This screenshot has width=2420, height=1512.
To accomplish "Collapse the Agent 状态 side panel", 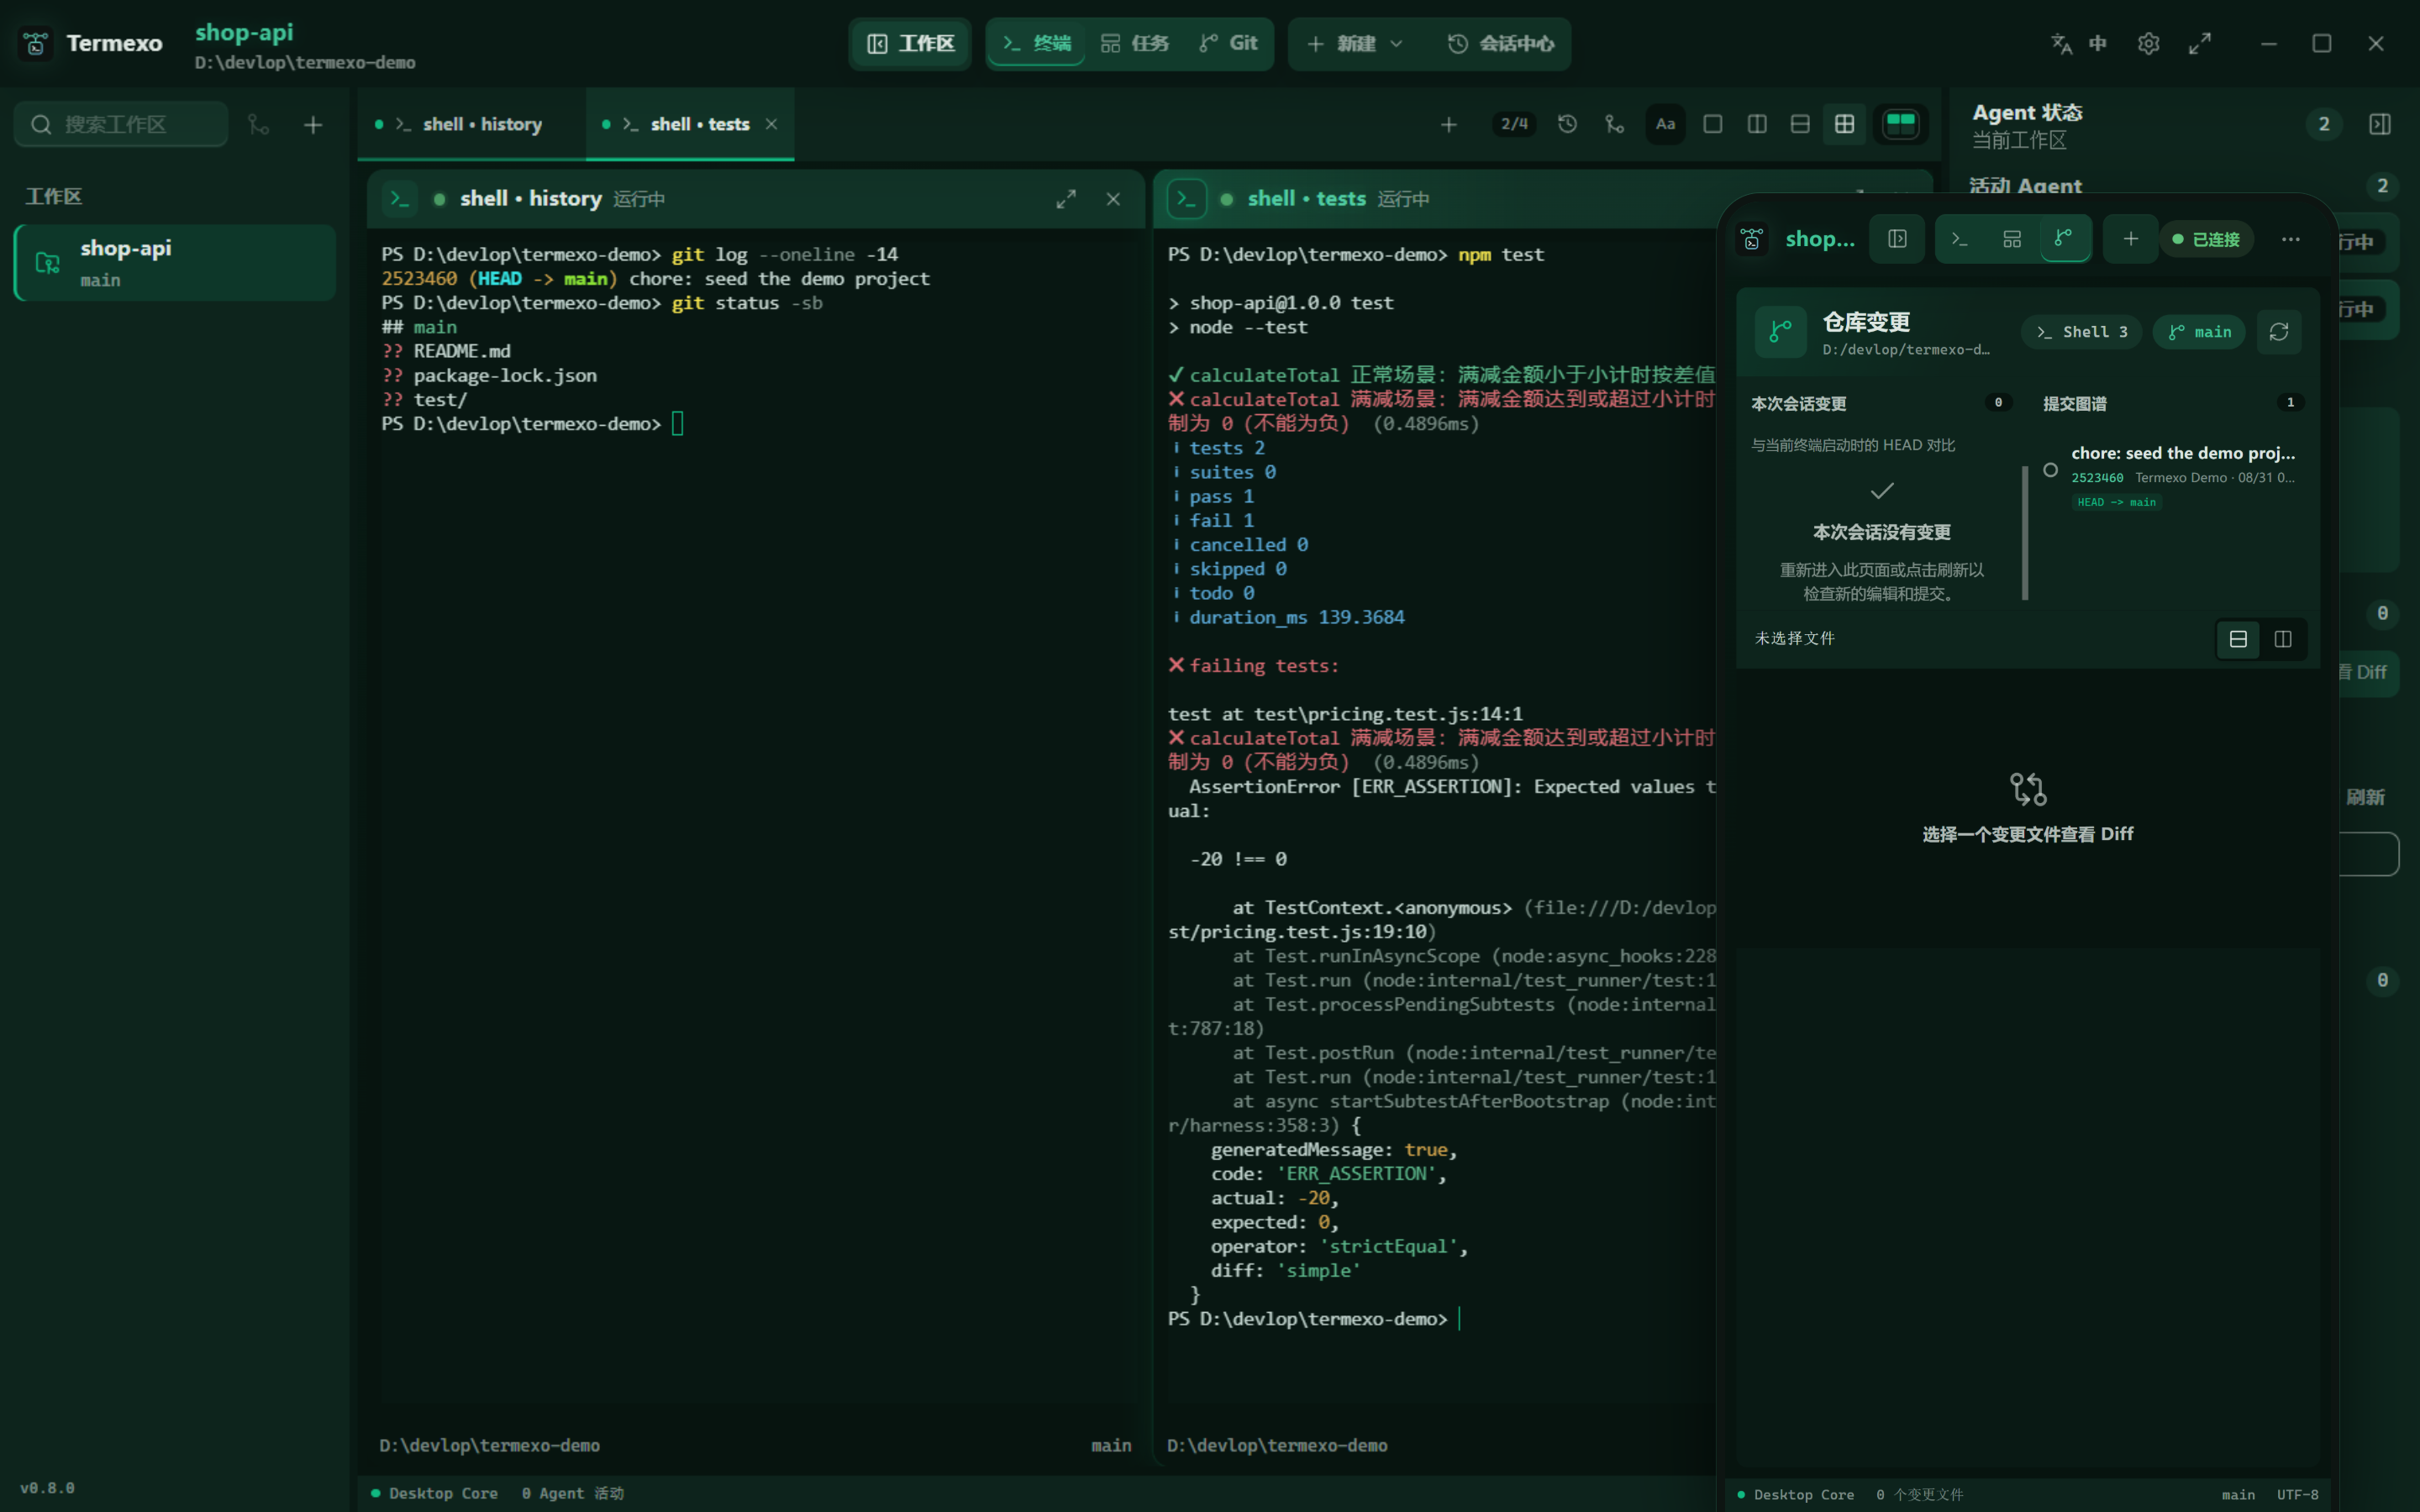I will (x=2380, y=124).
